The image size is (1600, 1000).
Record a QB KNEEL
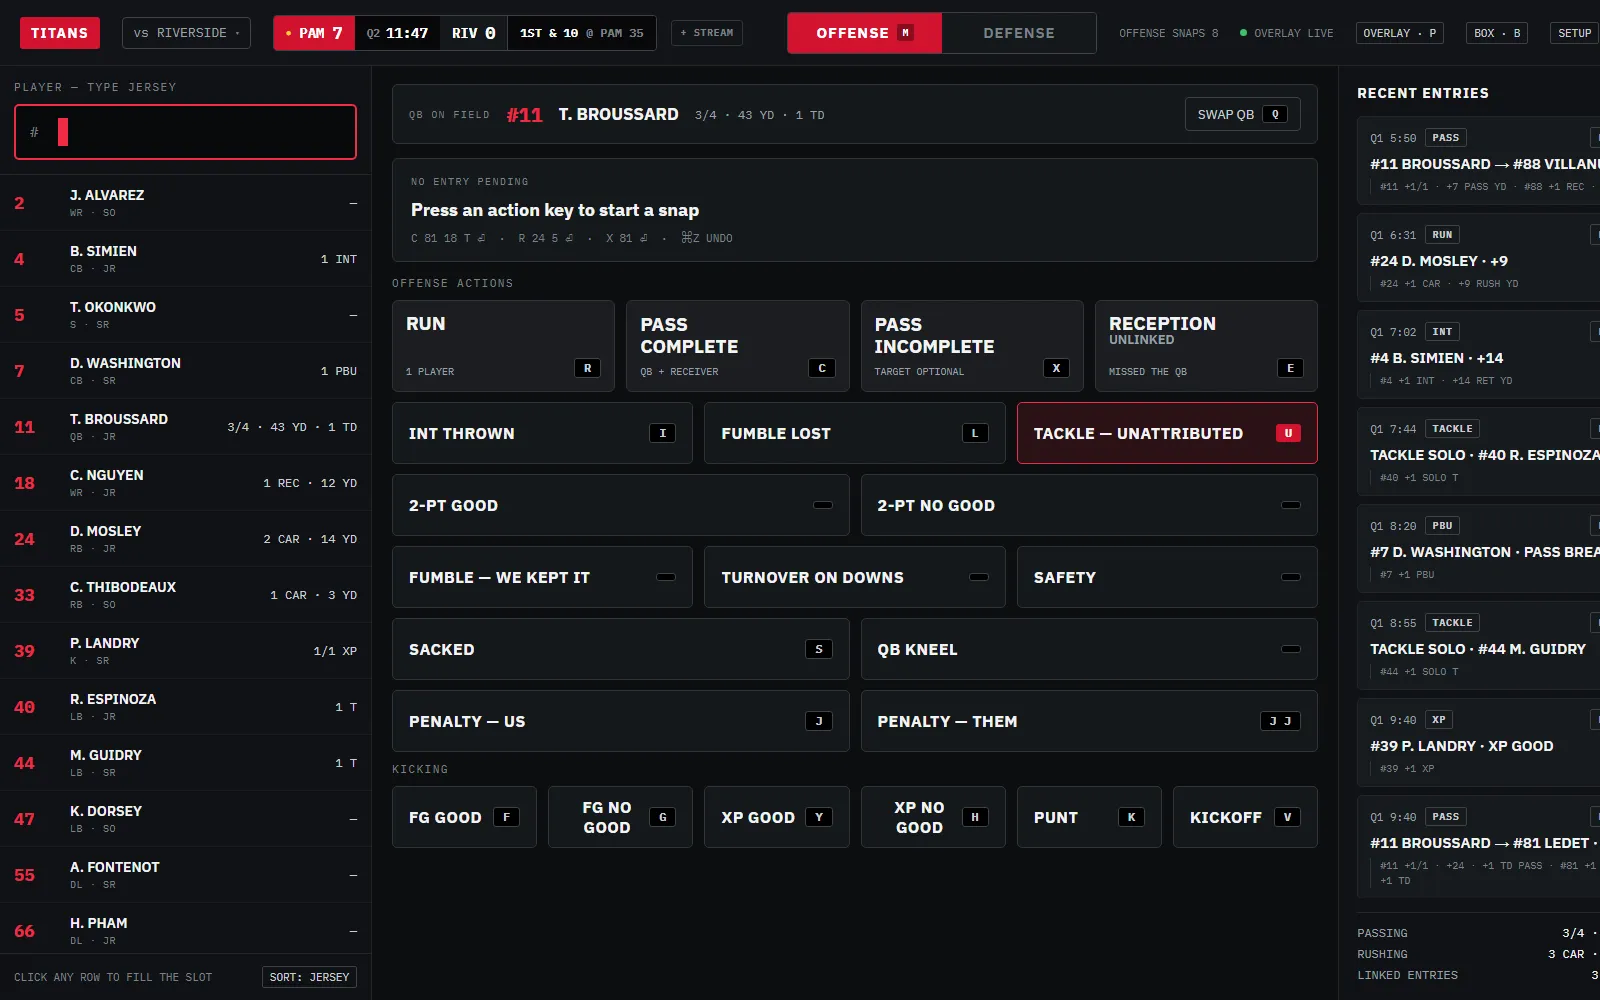tap(1089, 649)
